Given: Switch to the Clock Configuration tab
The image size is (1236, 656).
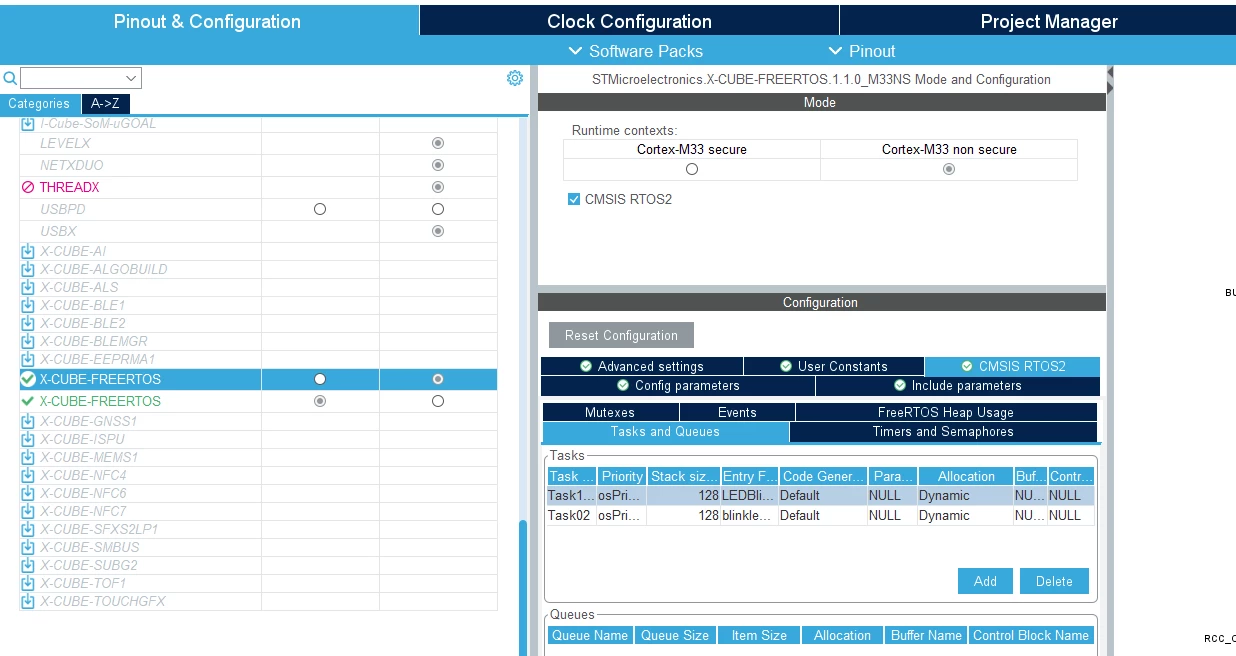Looking at the screenshot, I should pos(629,21).
